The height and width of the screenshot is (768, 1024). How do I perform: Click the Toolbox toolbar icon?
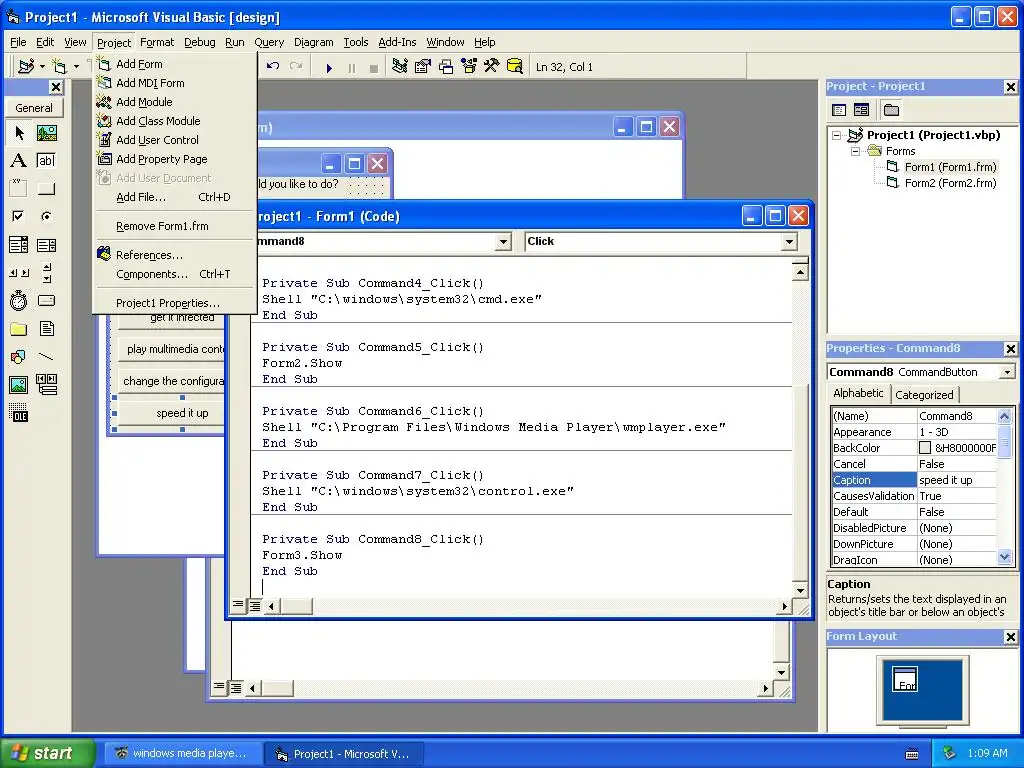coord(492,66)
